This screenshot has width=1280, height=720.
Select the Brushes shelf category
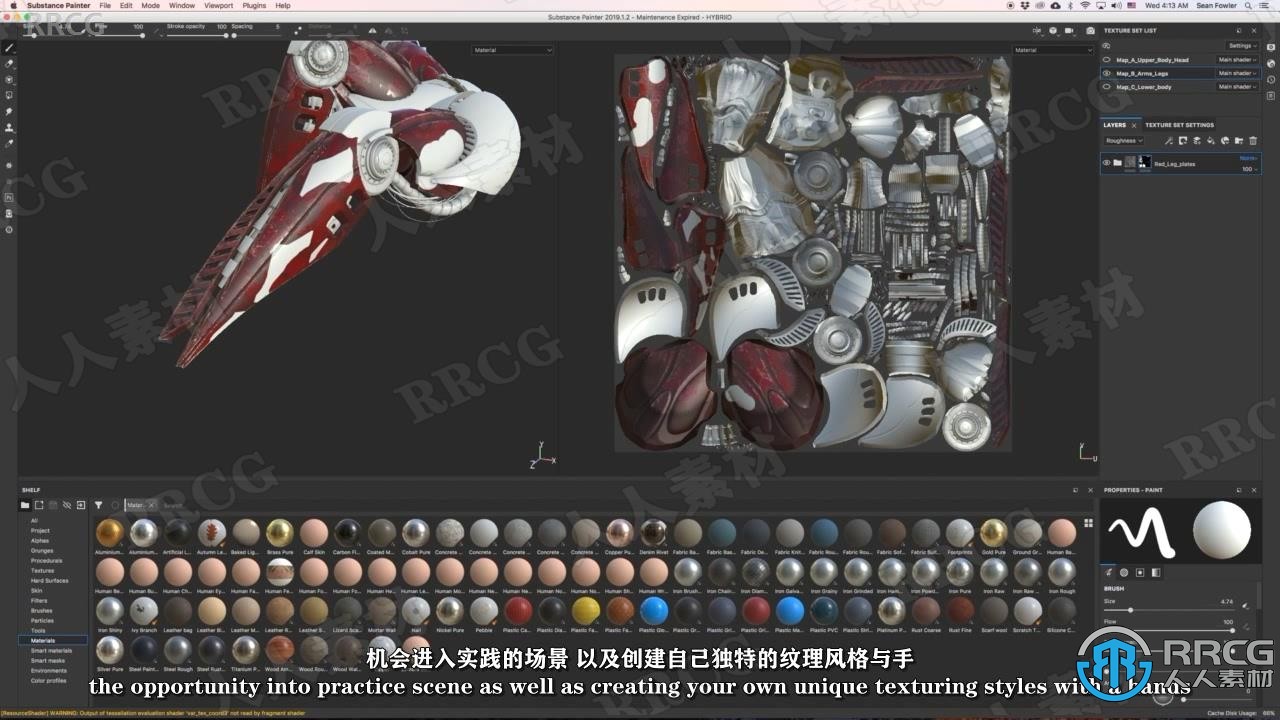tap(41, 611)
